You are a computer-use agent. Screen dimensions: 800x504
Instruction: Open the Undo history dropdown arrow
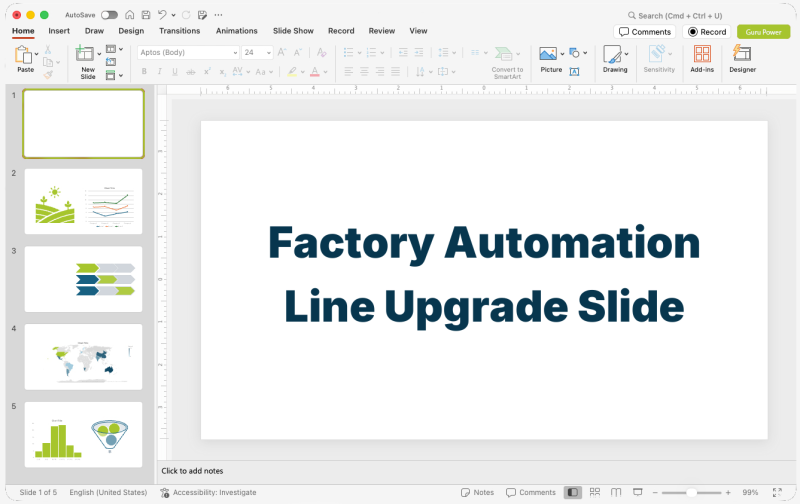[173, 15]
